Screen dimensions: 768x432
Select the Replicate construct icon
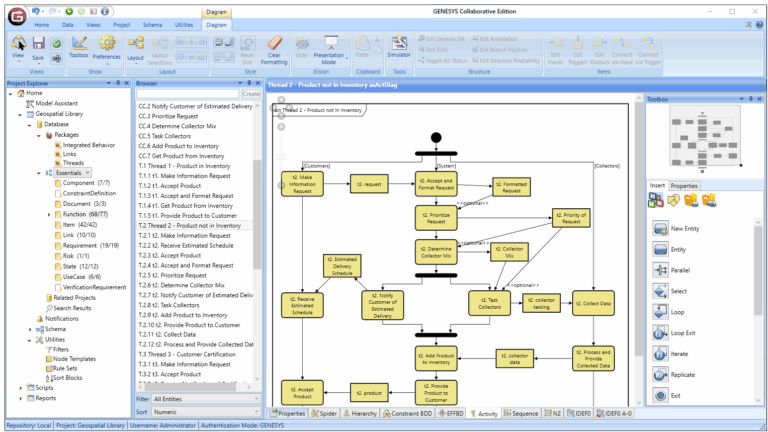coord(660,374)
